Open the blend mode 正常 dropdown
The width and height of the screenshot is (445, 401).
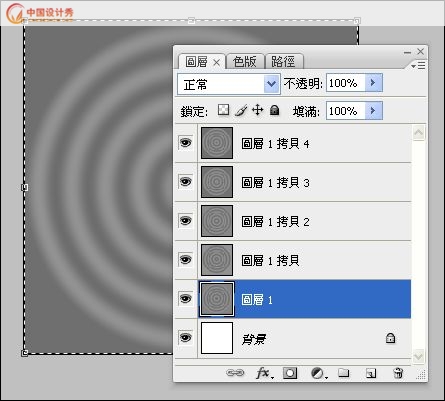pos(229,84)
